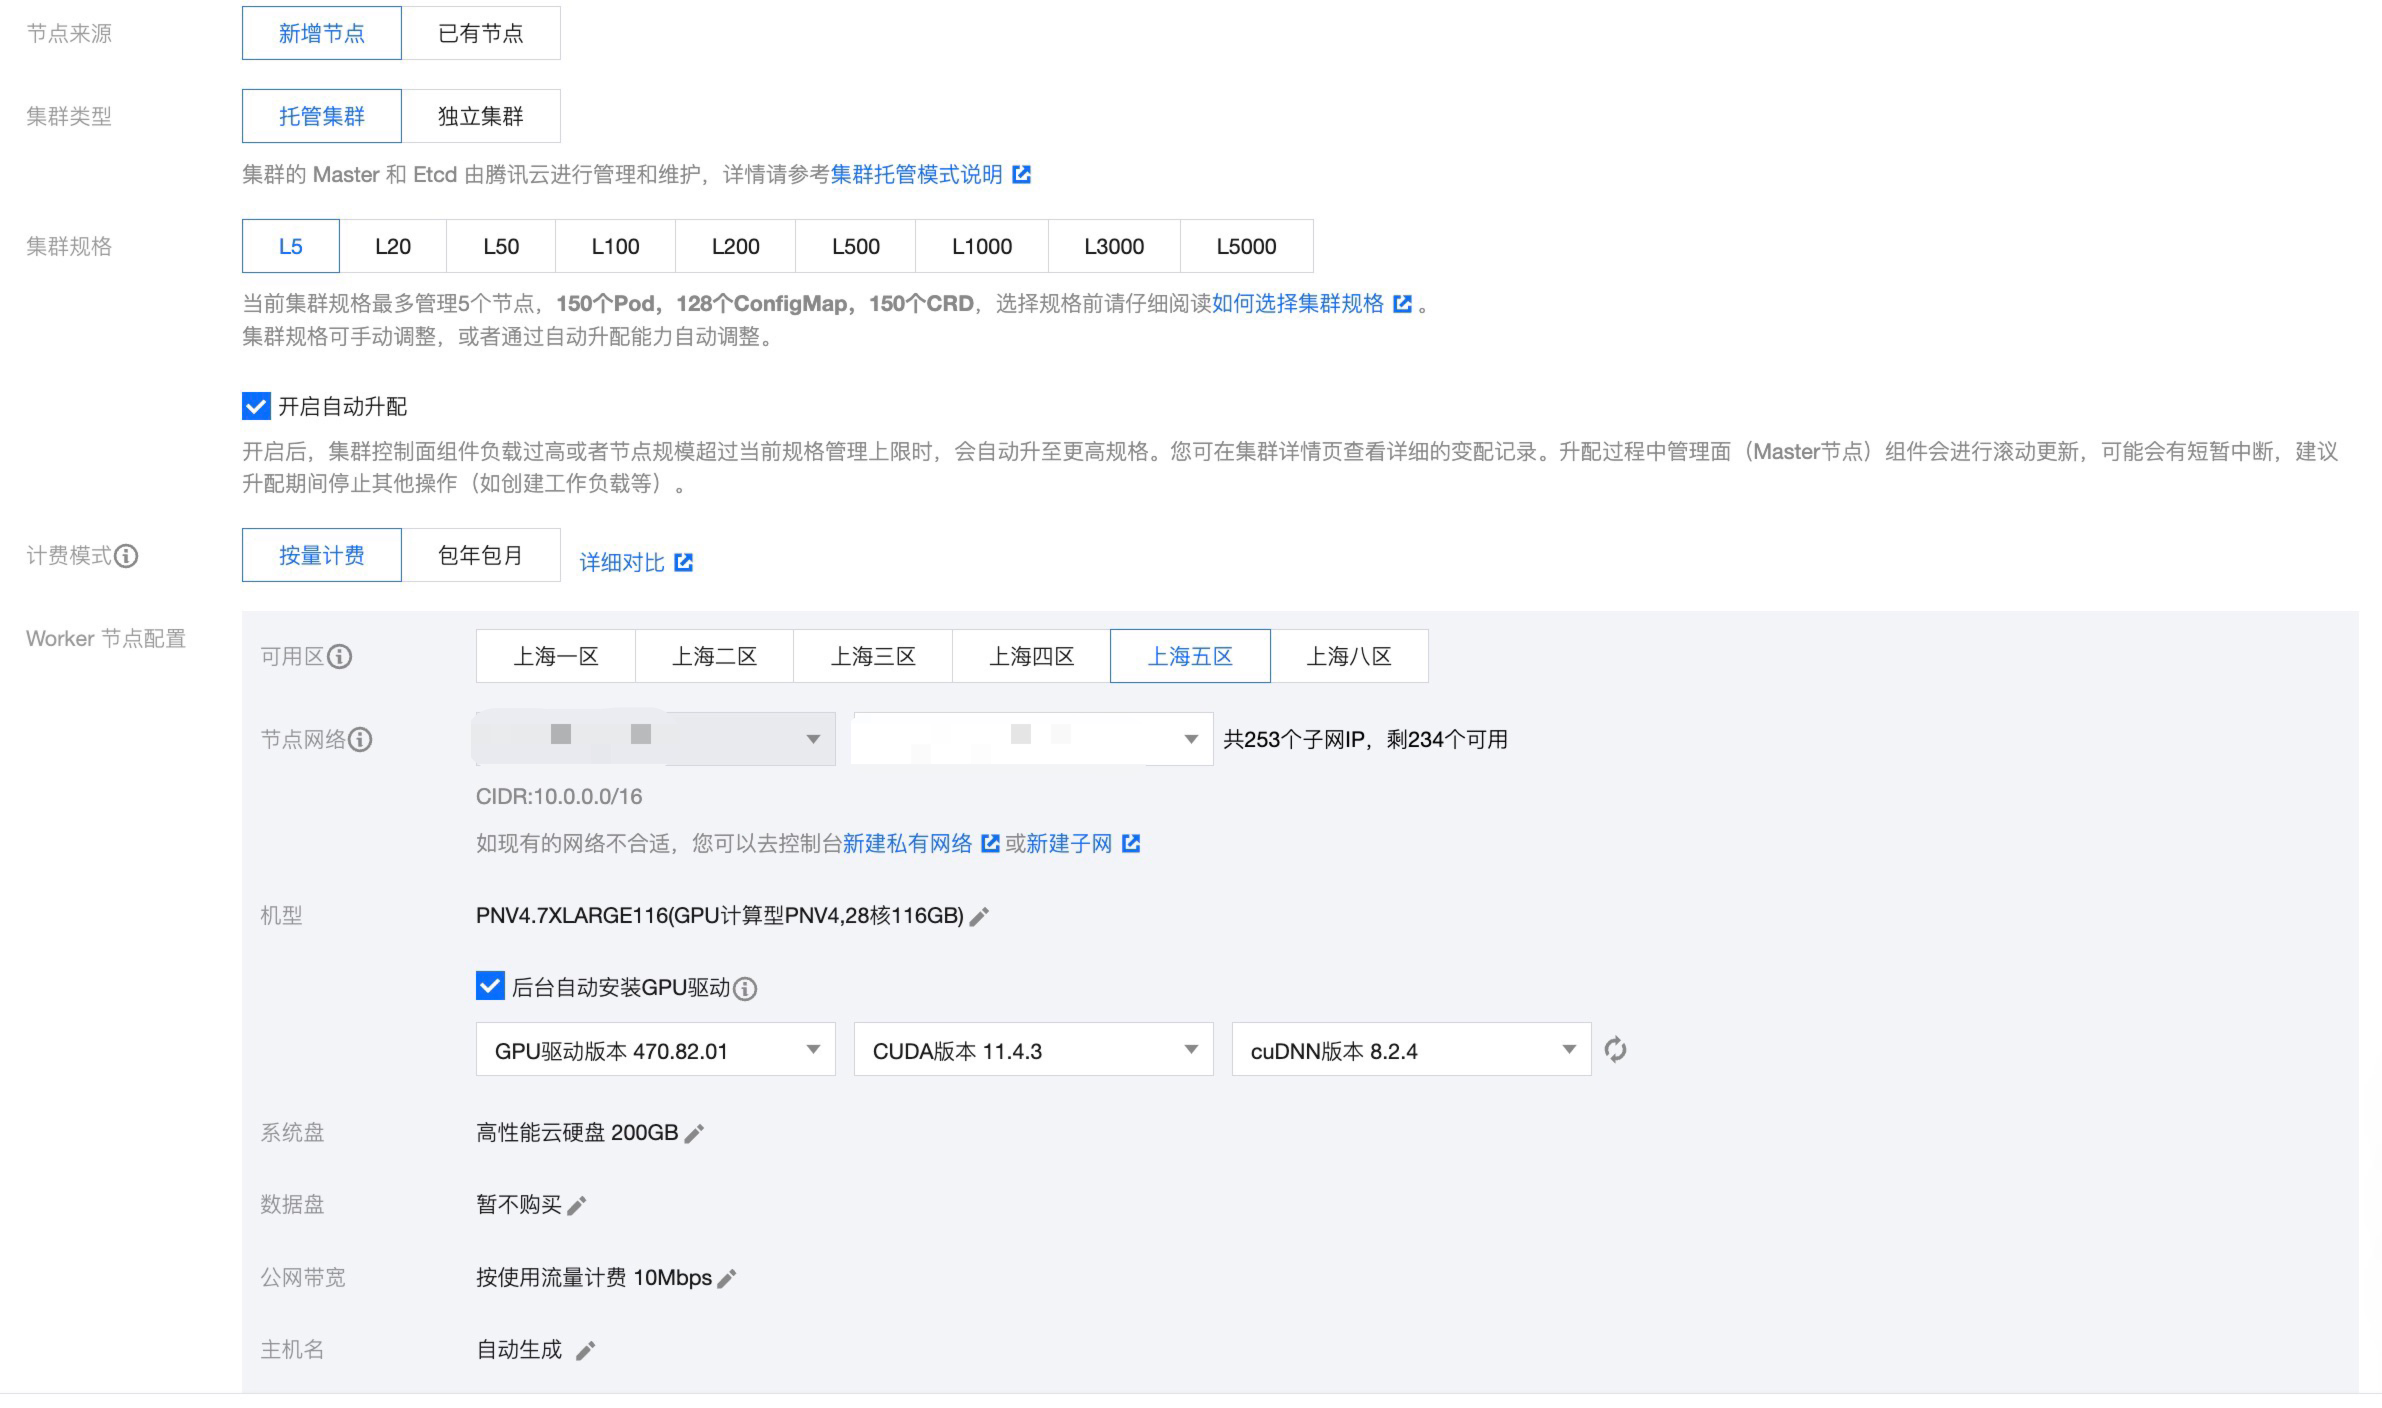The width and height of the screenshot is (2382, 1408).
Task: Click pencil icon beside 公网带宽 10Mbps
Action: coord(727,1278)
